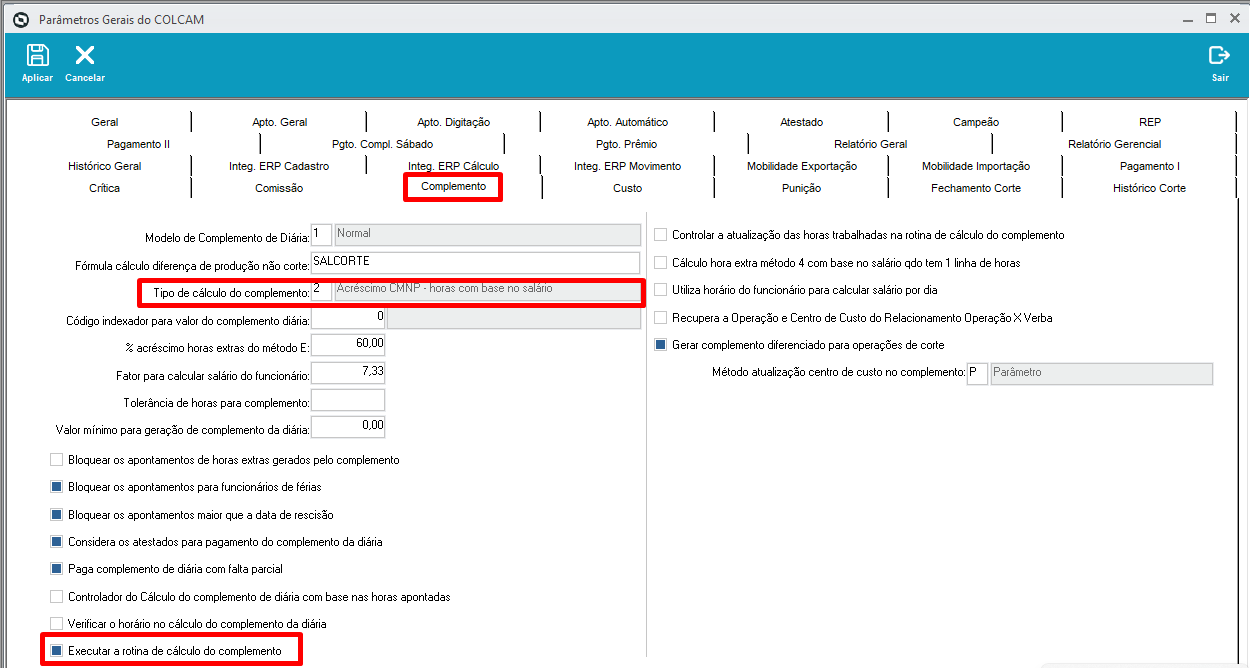The image size is (1250, 668).
Task: Switch to Integ. ERP Movimento tab
Action: pyautogui.click(x=628, y=166)
